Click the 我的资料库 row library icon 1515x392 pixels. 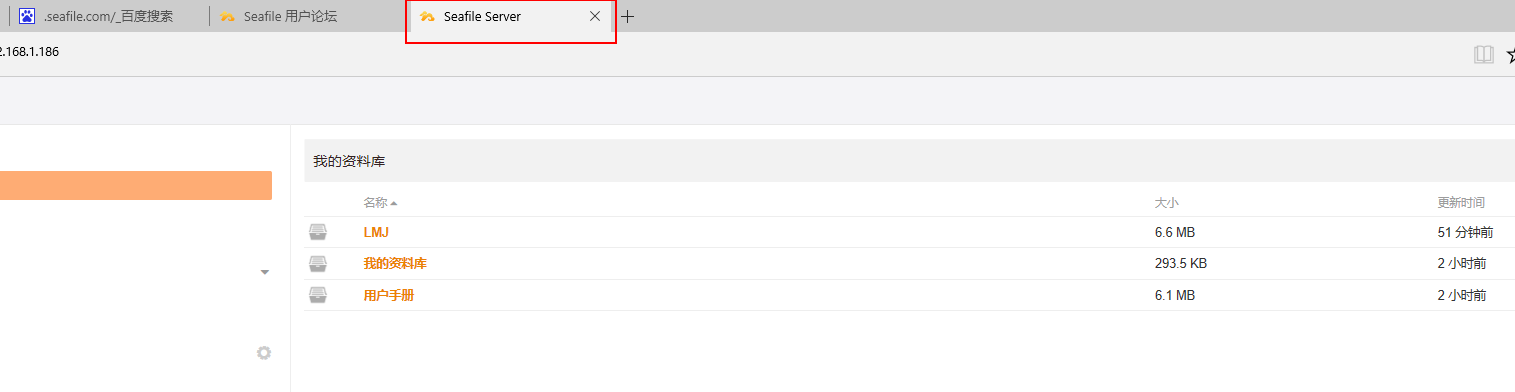click(318, 264)
